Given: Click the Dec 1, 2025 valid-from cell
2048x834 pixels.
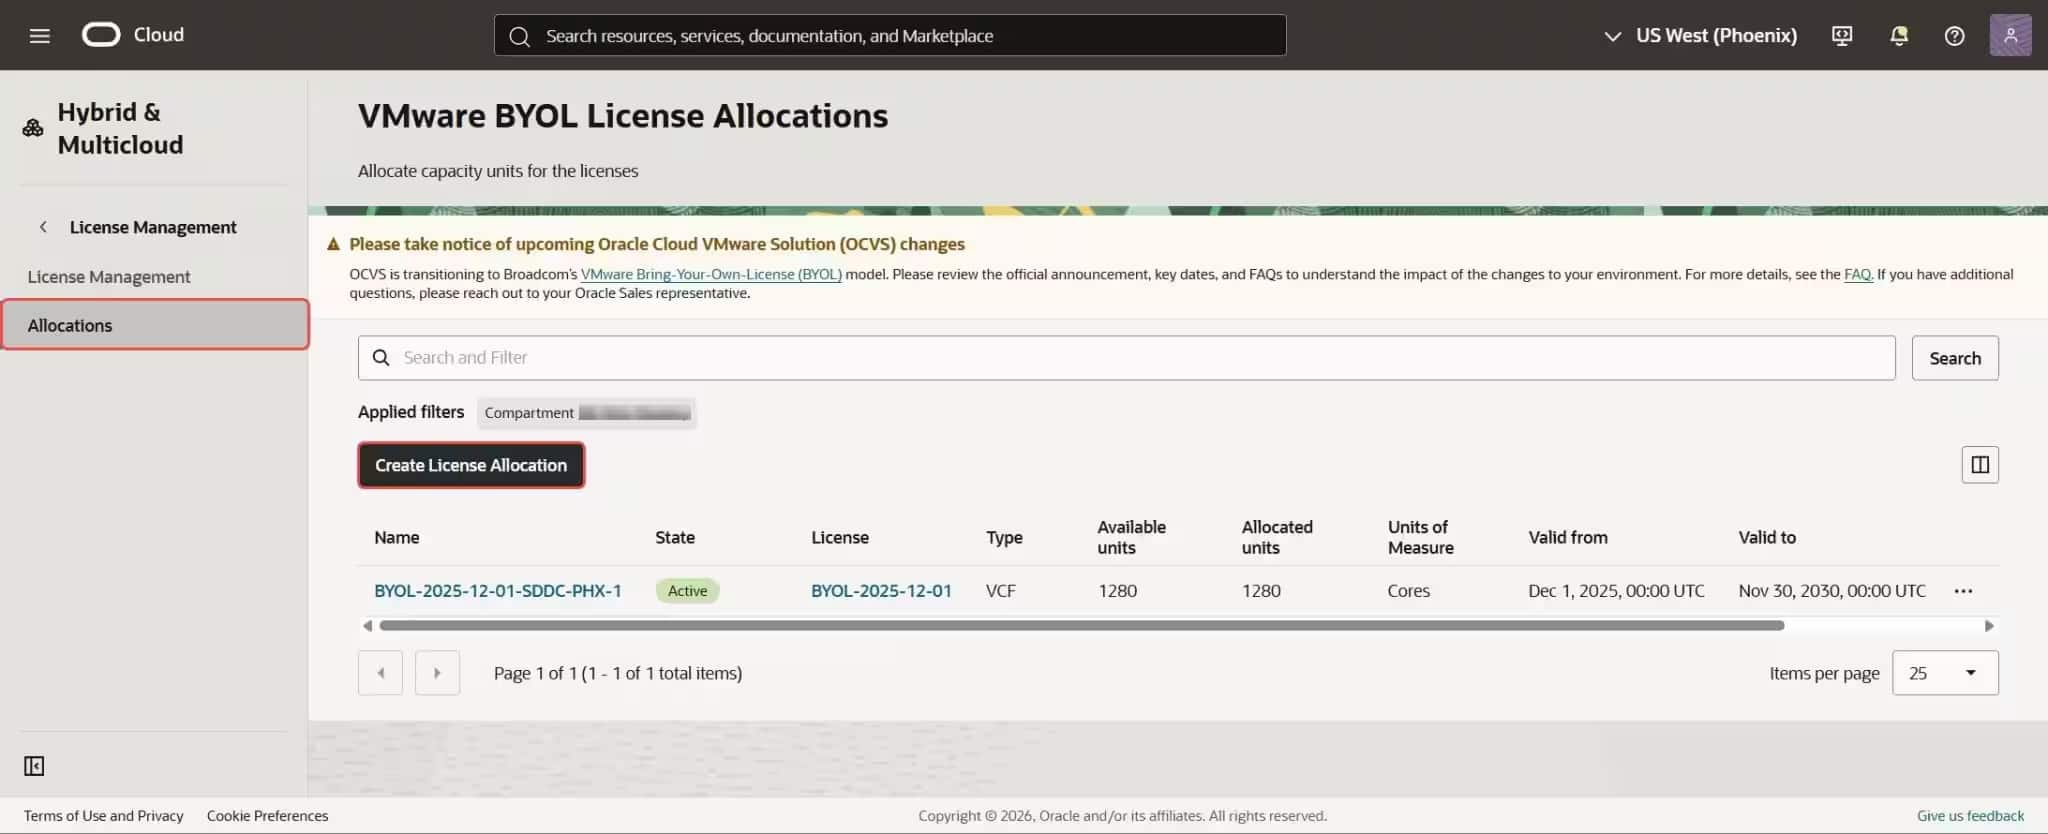Looking at the screenshot, I should pos(1616,591).
